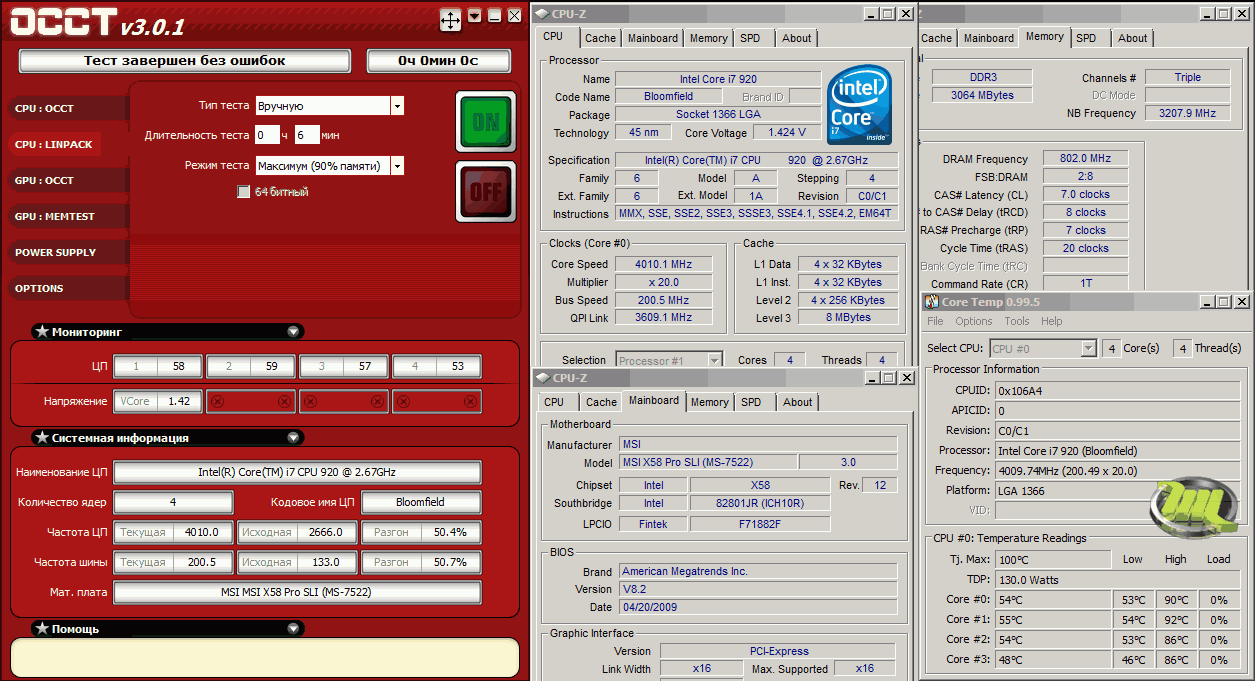1255x681 pixels.
Task: Open the OPTIONS tab in OCCT
Action: click(x=56, y=288)
